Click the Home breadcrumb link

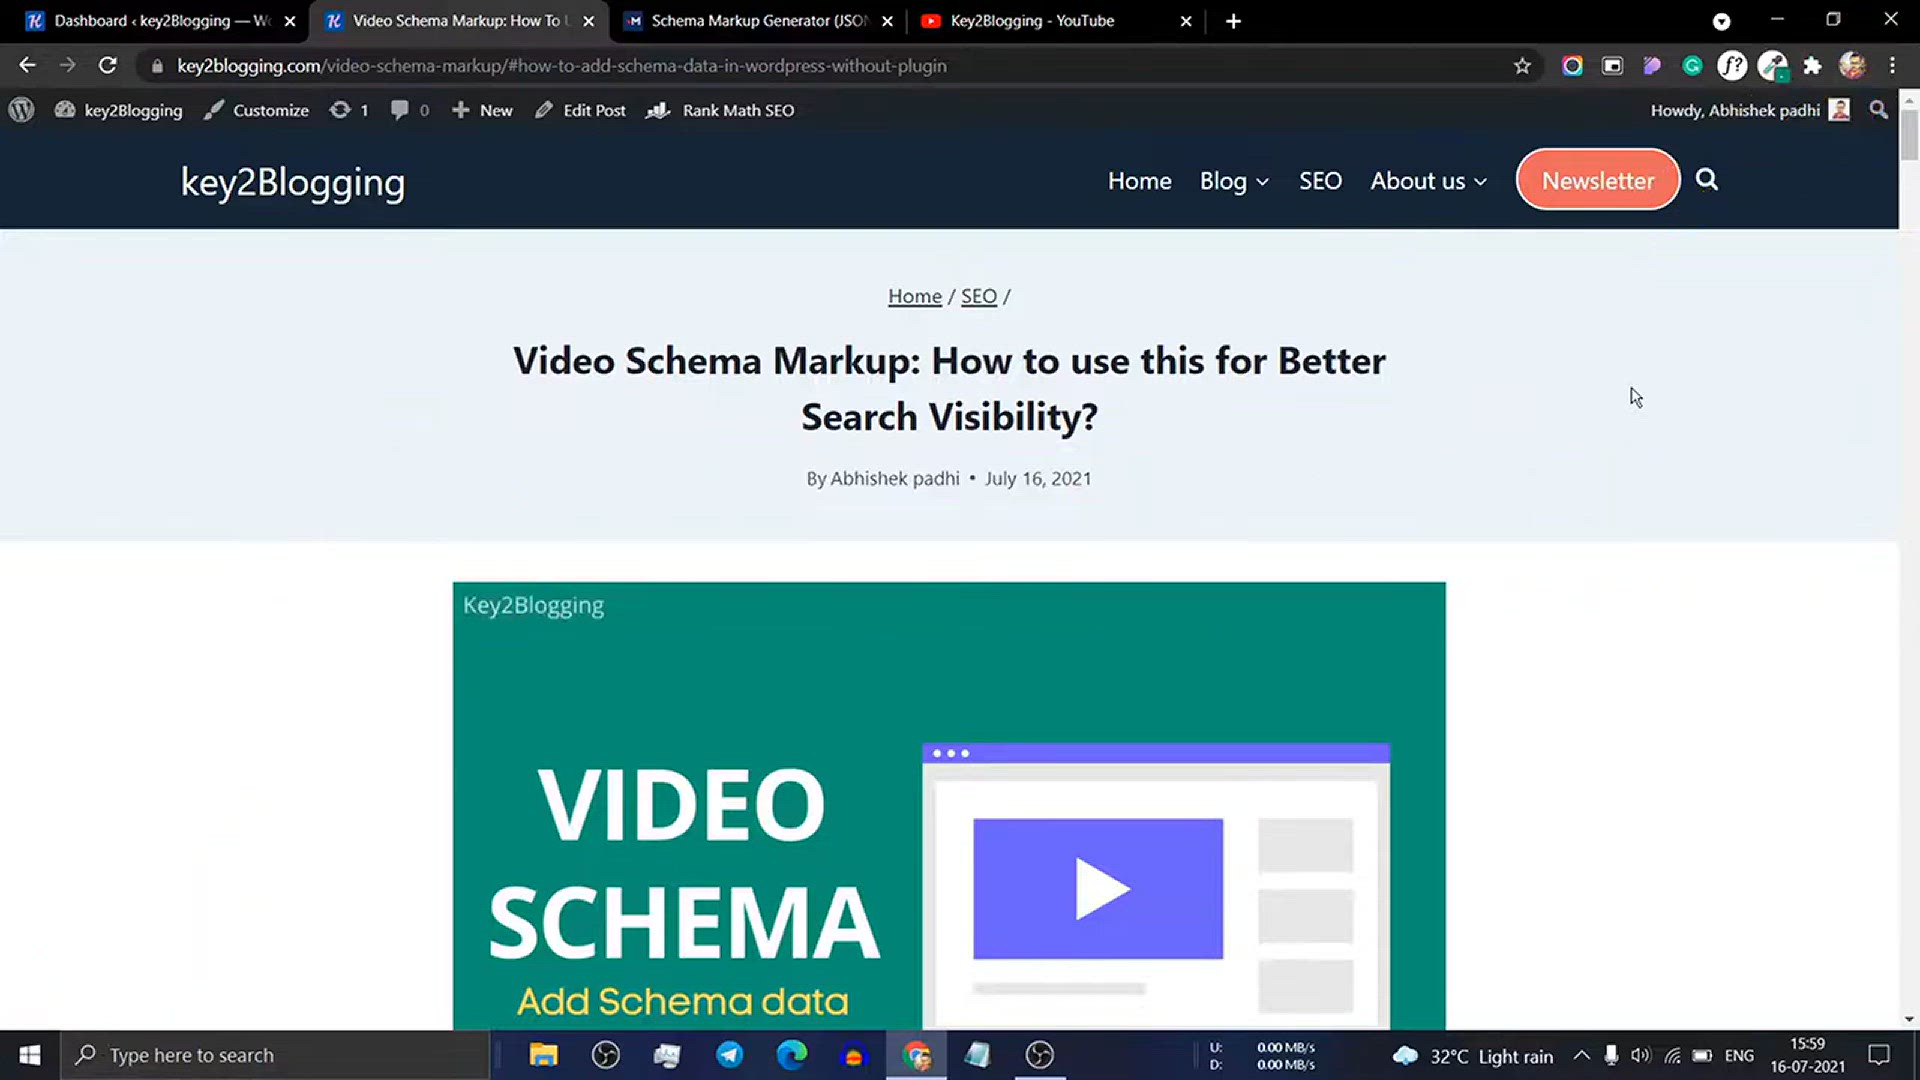(x=914, y=296)
